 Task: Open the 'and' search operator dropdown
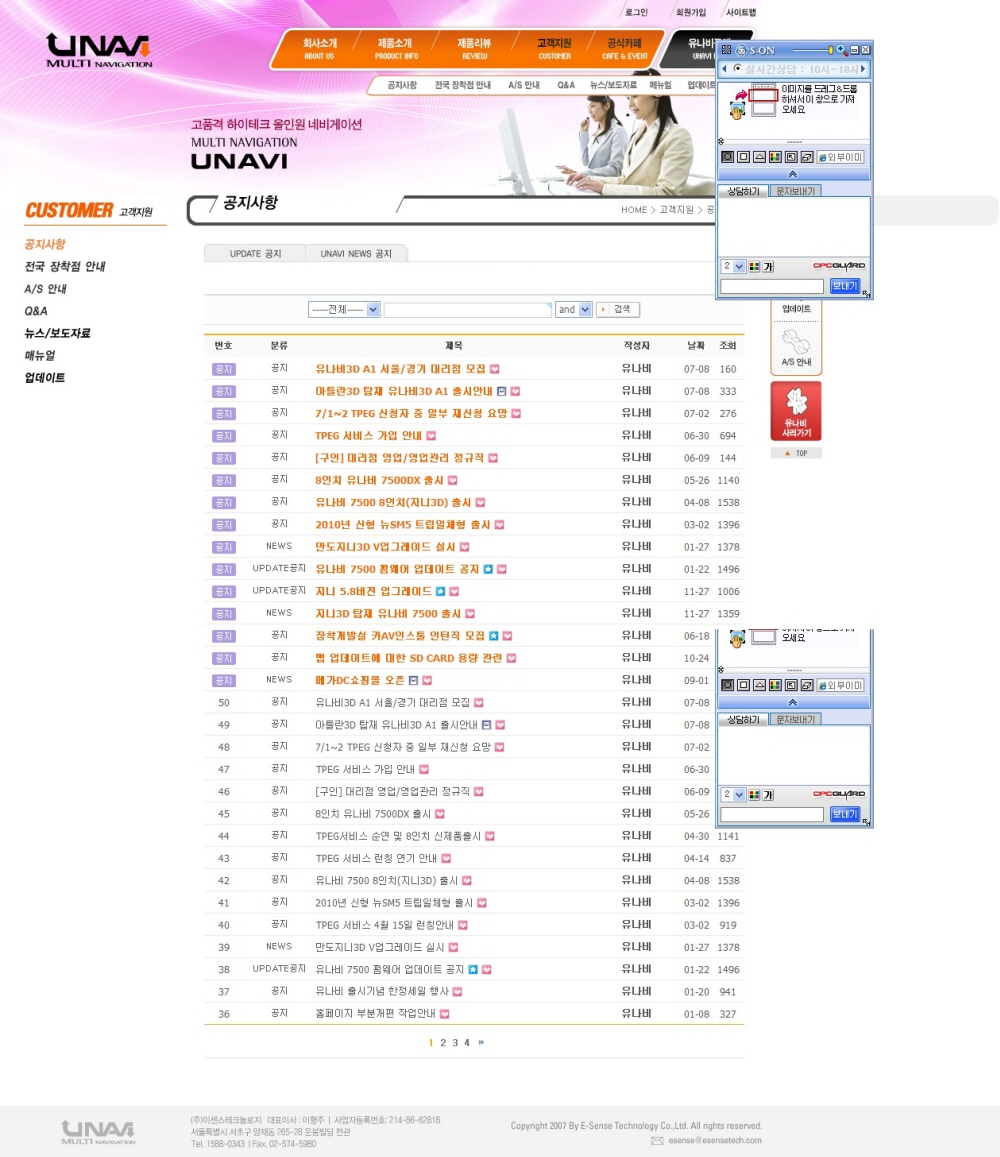tap(573, 310)
